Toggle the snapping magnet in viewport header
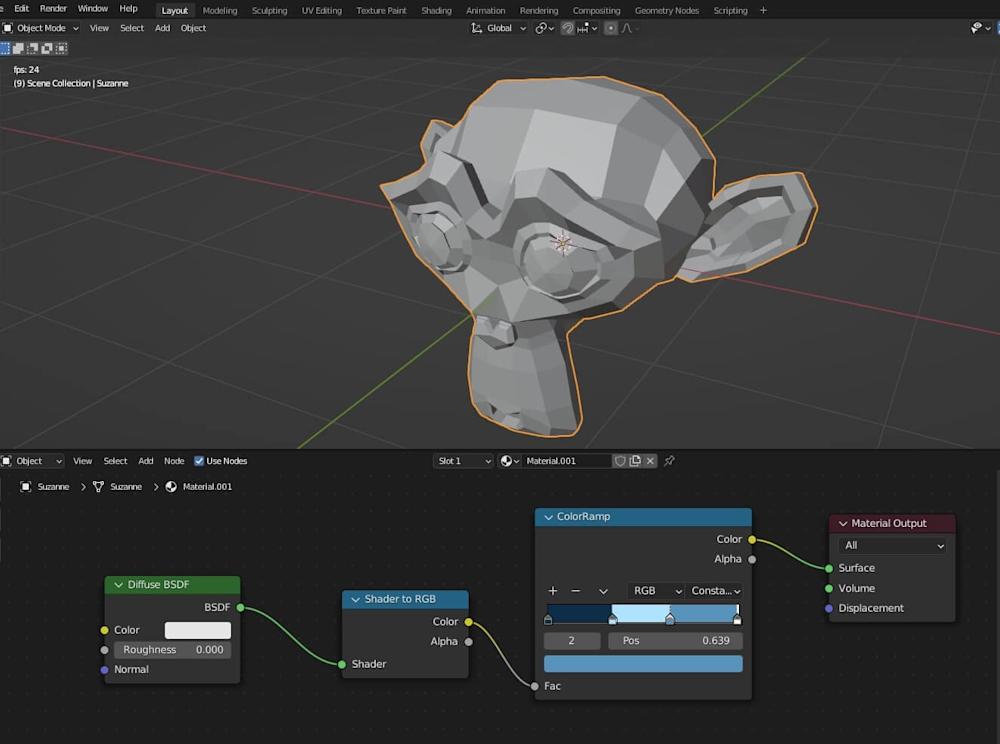Screen dimensions: 1000x744 tap(568, 28)
